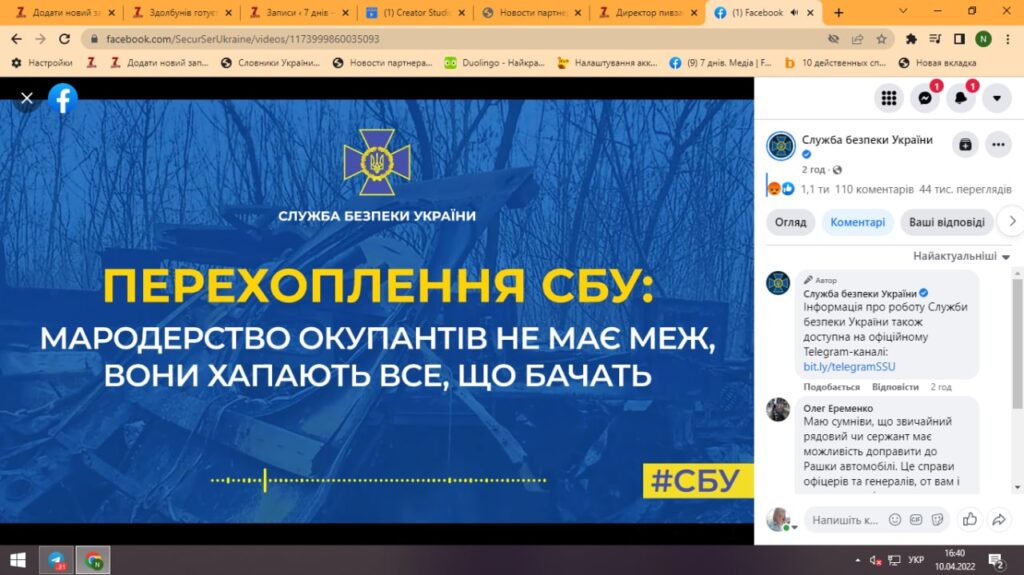Open the Facebook notifications bell
The width and height of the screenshot is (1024, 575).
tap(961, 98)
